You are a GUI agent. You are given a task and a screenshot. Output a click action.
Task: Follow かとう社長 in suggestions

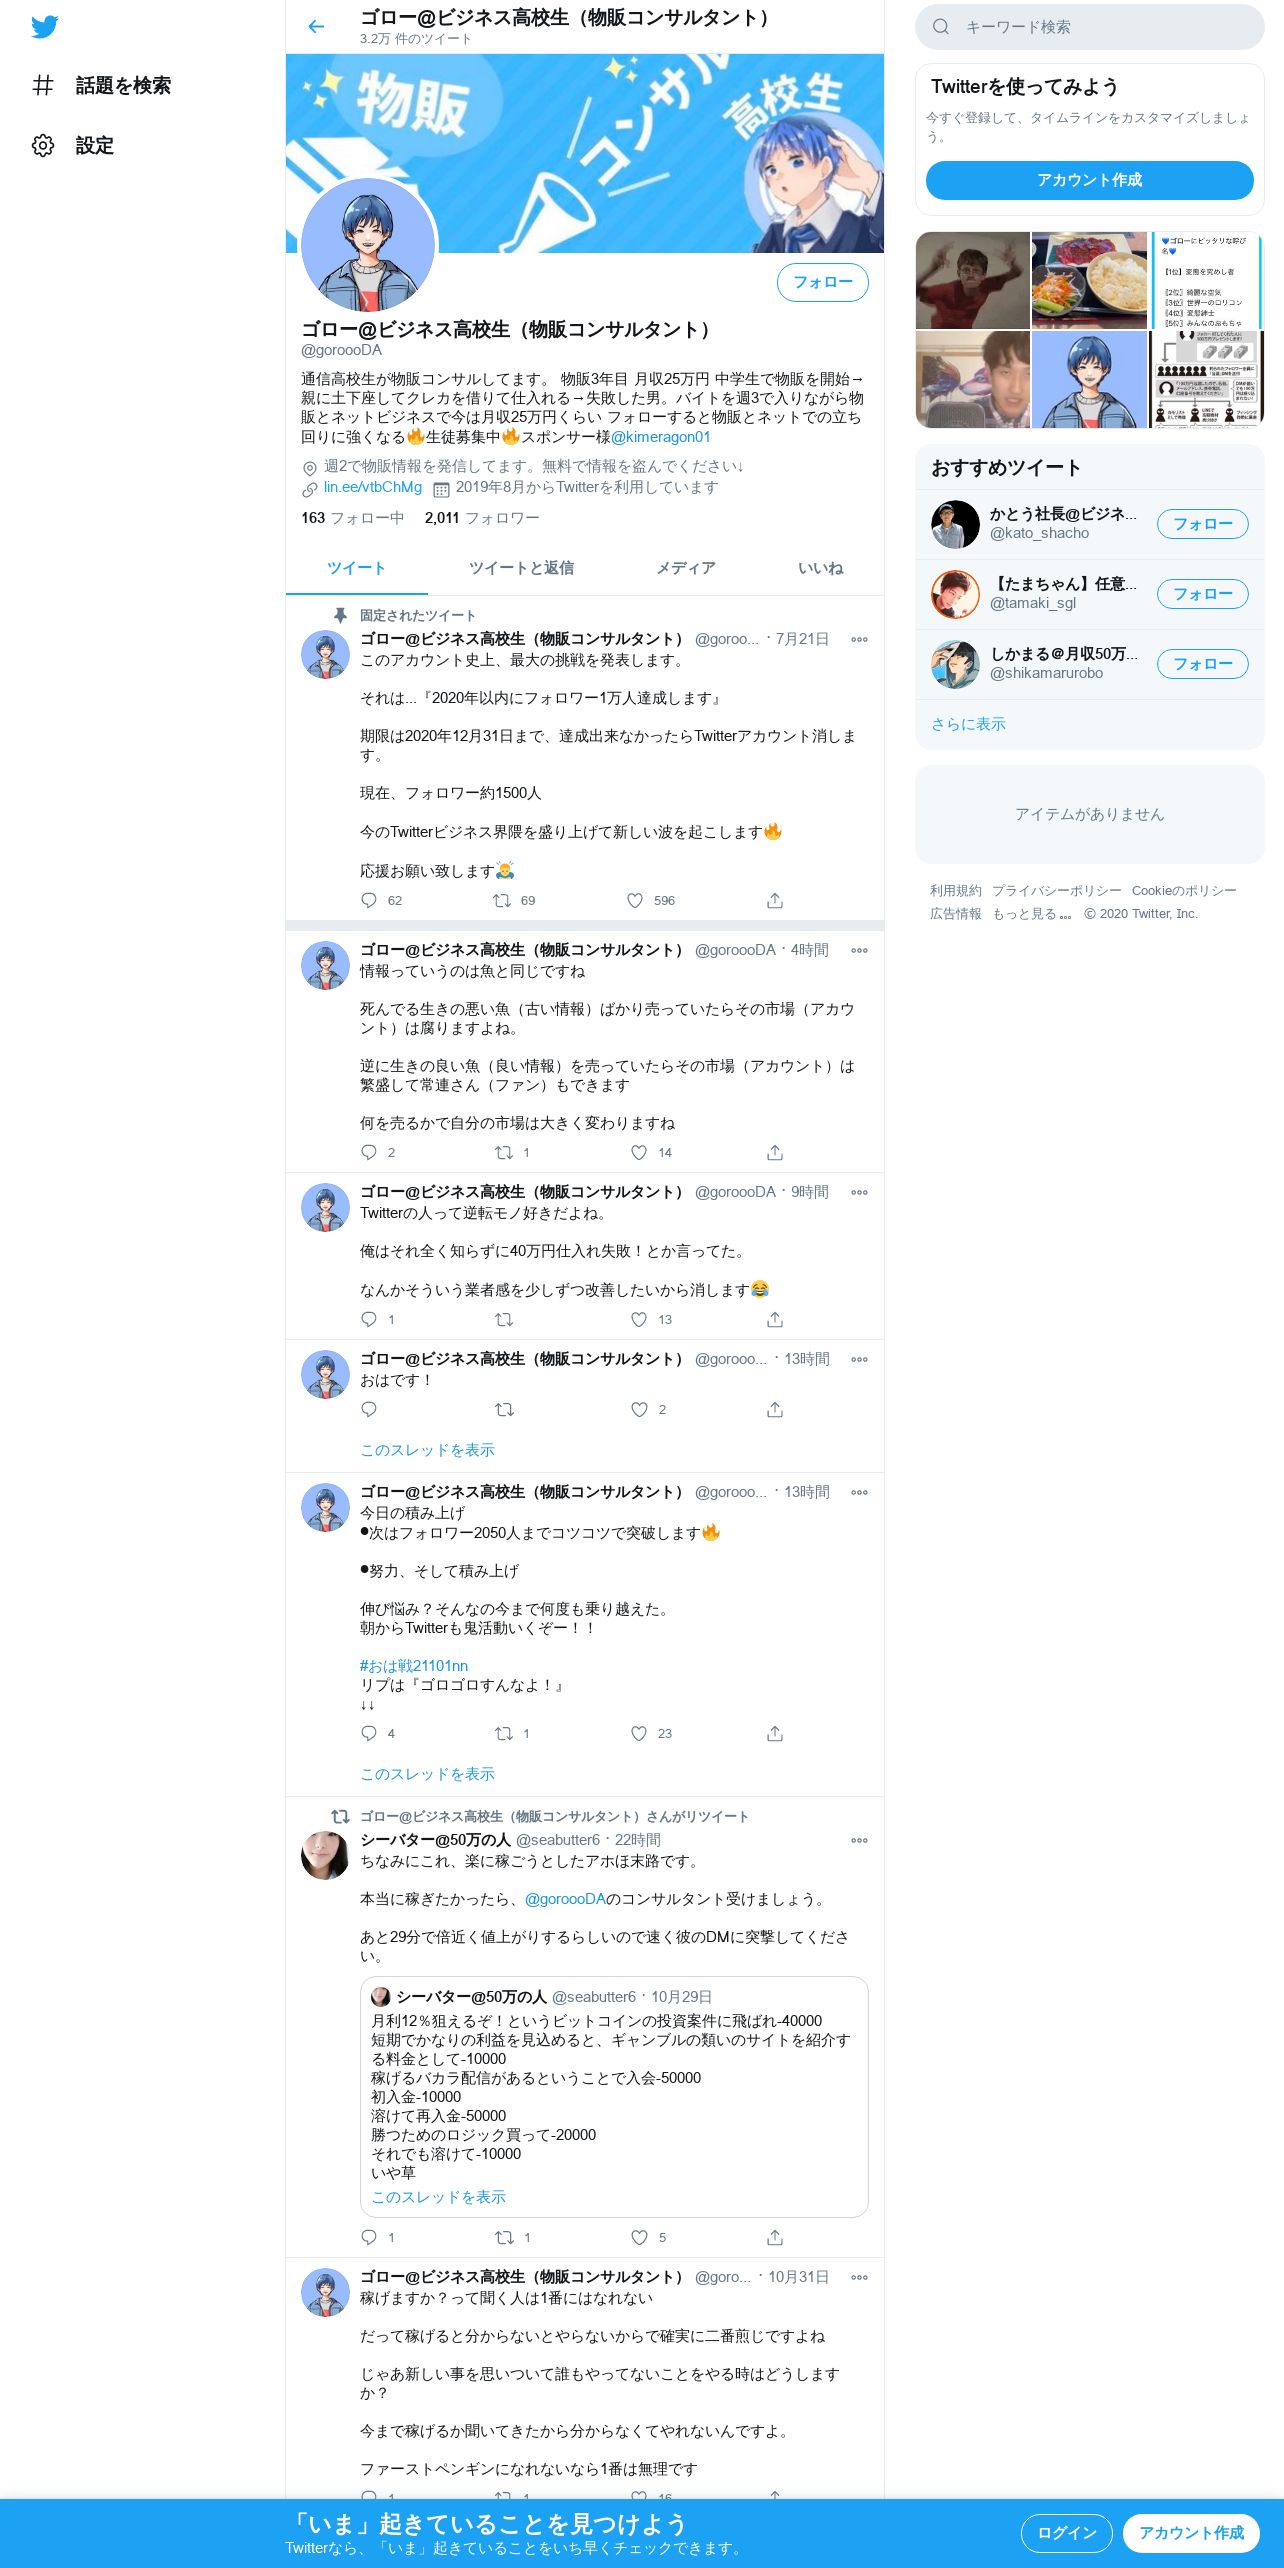(1202, 524)
